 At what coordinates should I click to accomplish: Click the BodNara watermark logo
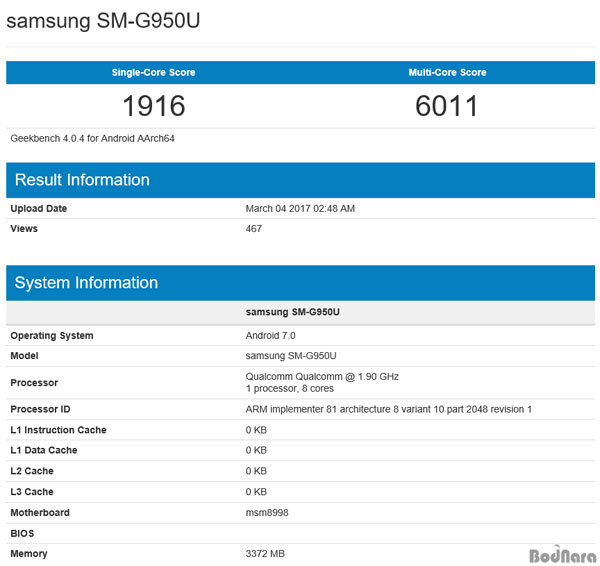[x=563, y=555]
